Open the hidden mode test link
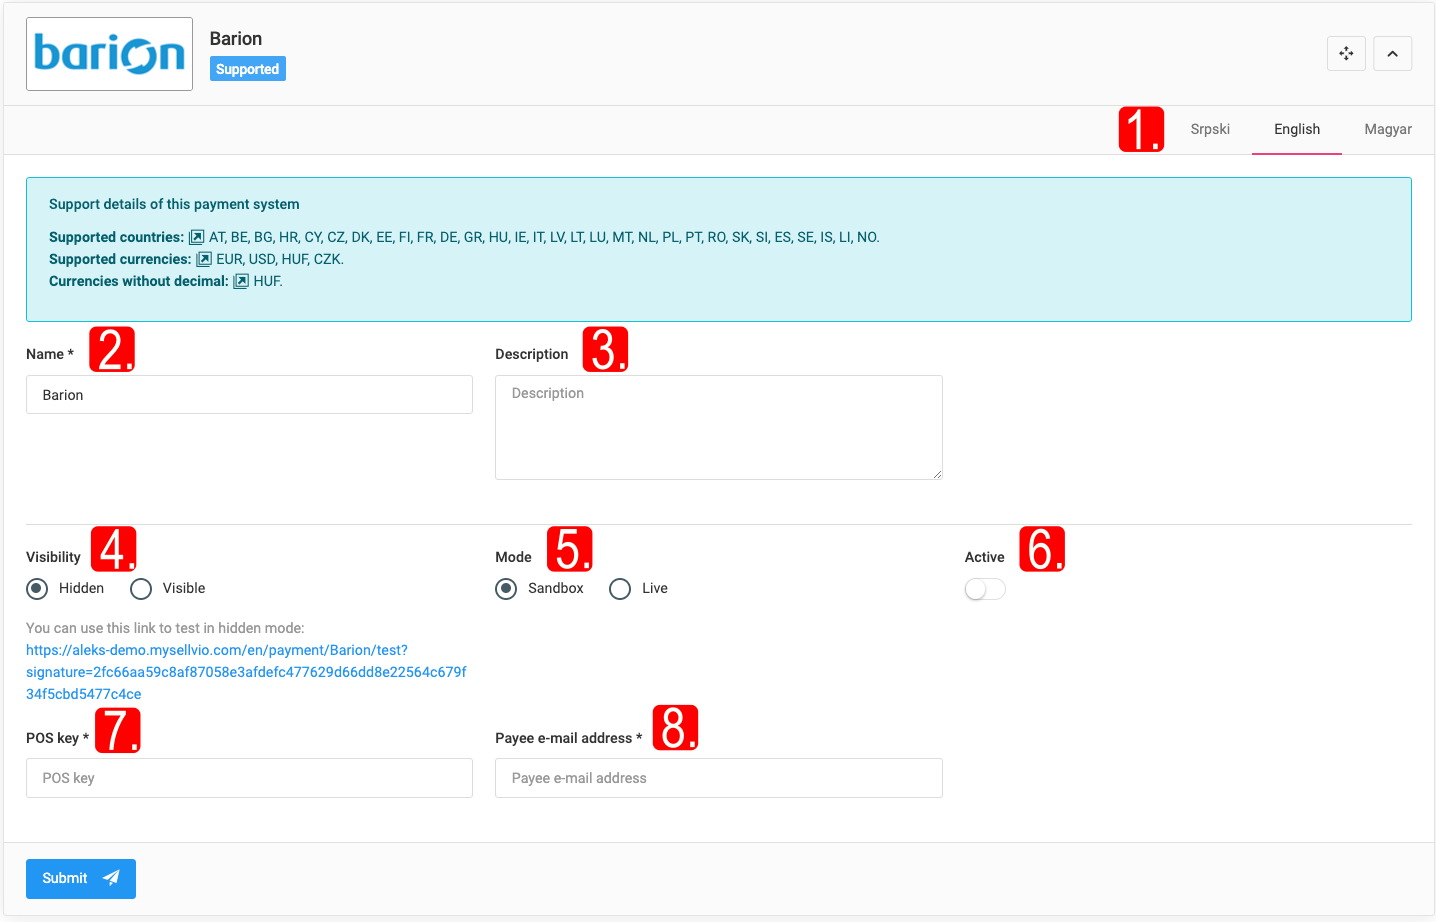1436x922 pixels. pos(246,672)
